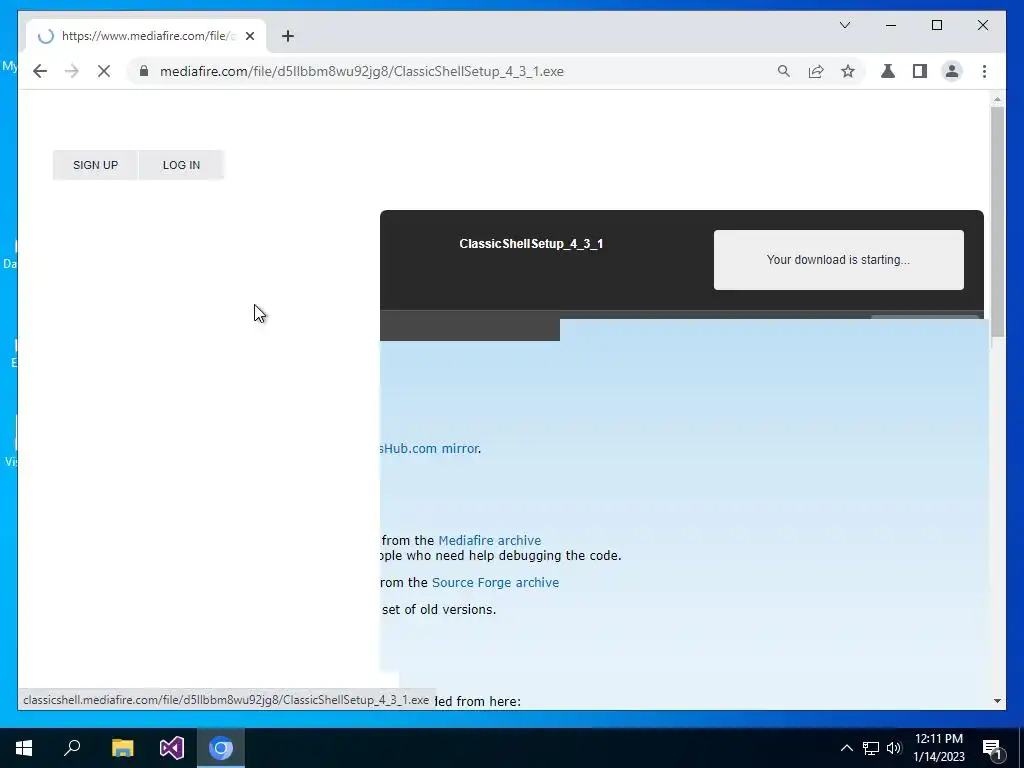Maximize the Chrome window

[936, 25]
